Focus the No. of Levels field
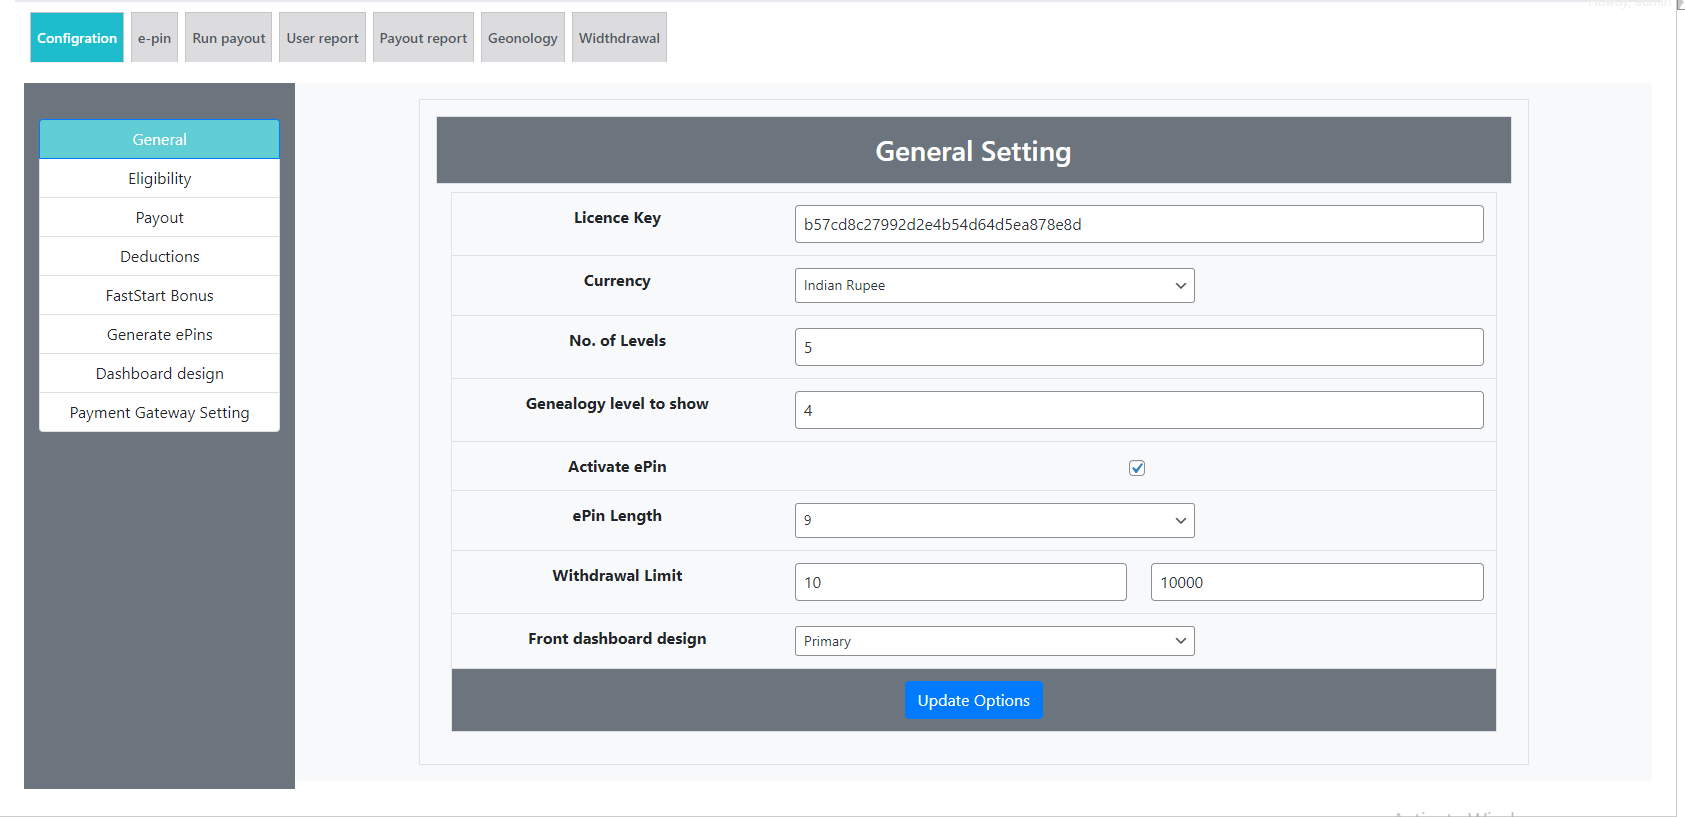Image resolution: width=1685 pixels, height=817 pixels. coord(1138,347)
